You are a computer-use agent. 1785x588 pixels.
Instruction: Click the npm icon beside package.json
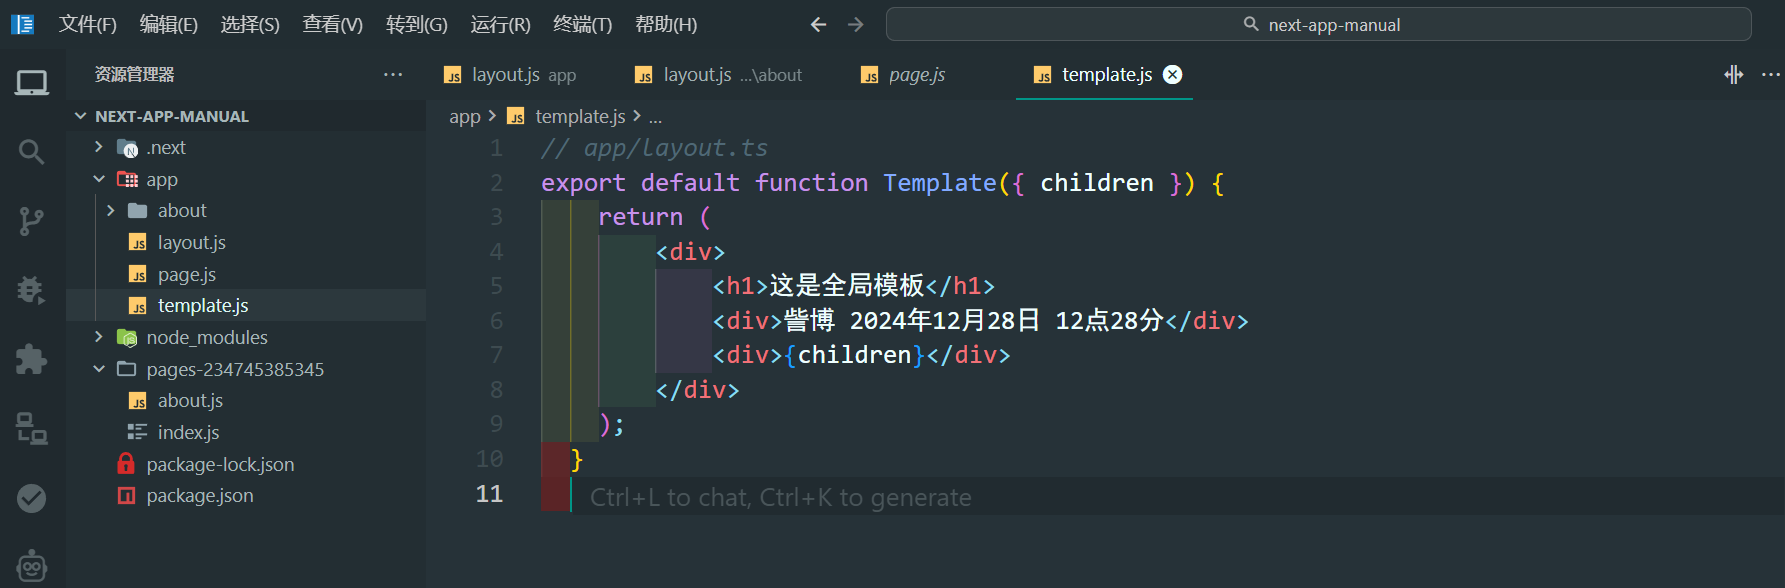point(126,495)
